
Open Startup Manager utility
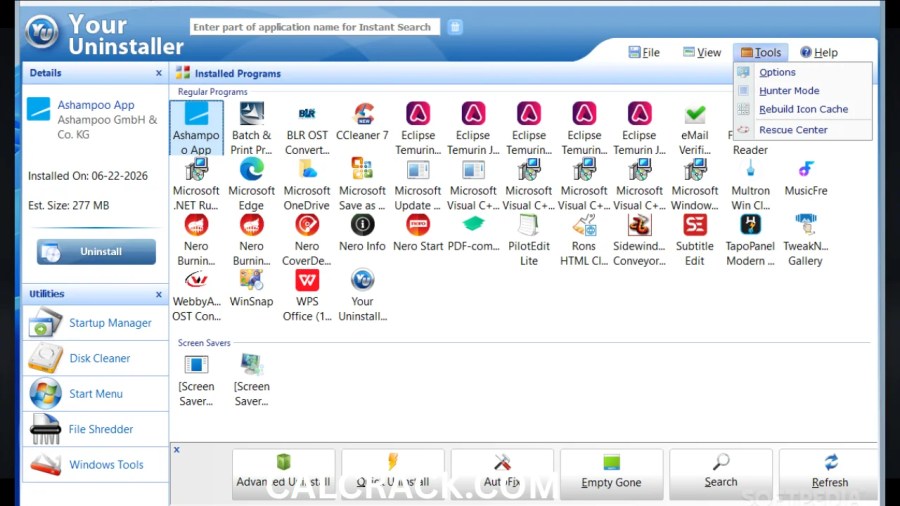(x=95, y=323)
